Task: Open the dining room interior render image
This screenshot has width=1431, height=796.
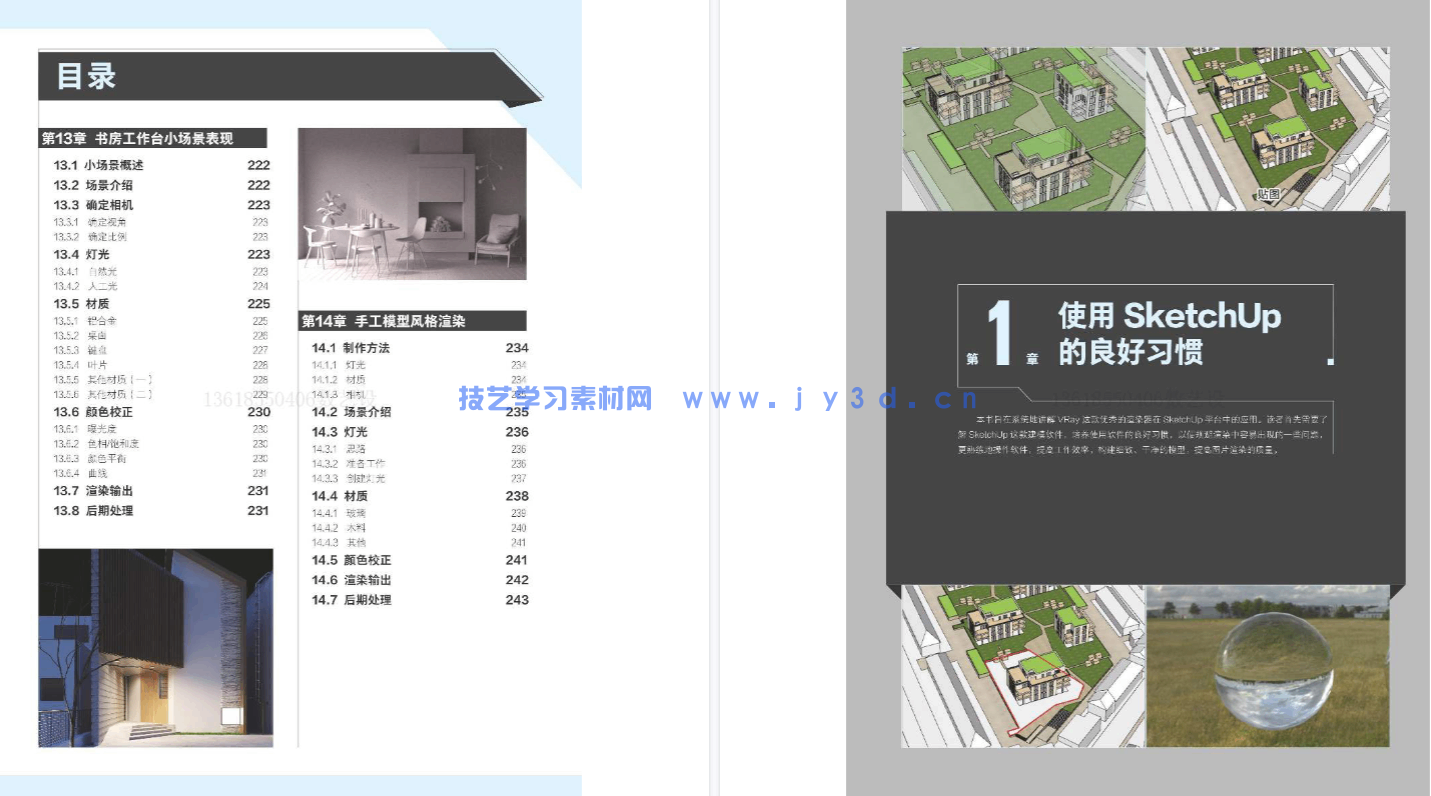Action: (x=412, y=203)
